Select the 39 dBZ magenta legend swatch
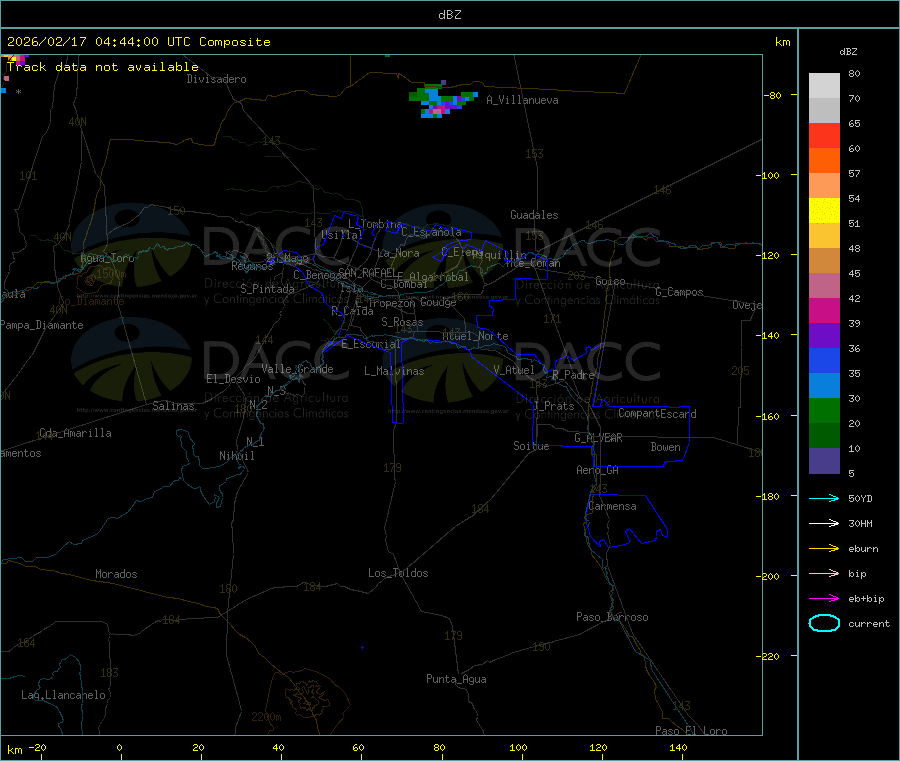Screen dimensions: 900x761 click(x=824, y=310)
